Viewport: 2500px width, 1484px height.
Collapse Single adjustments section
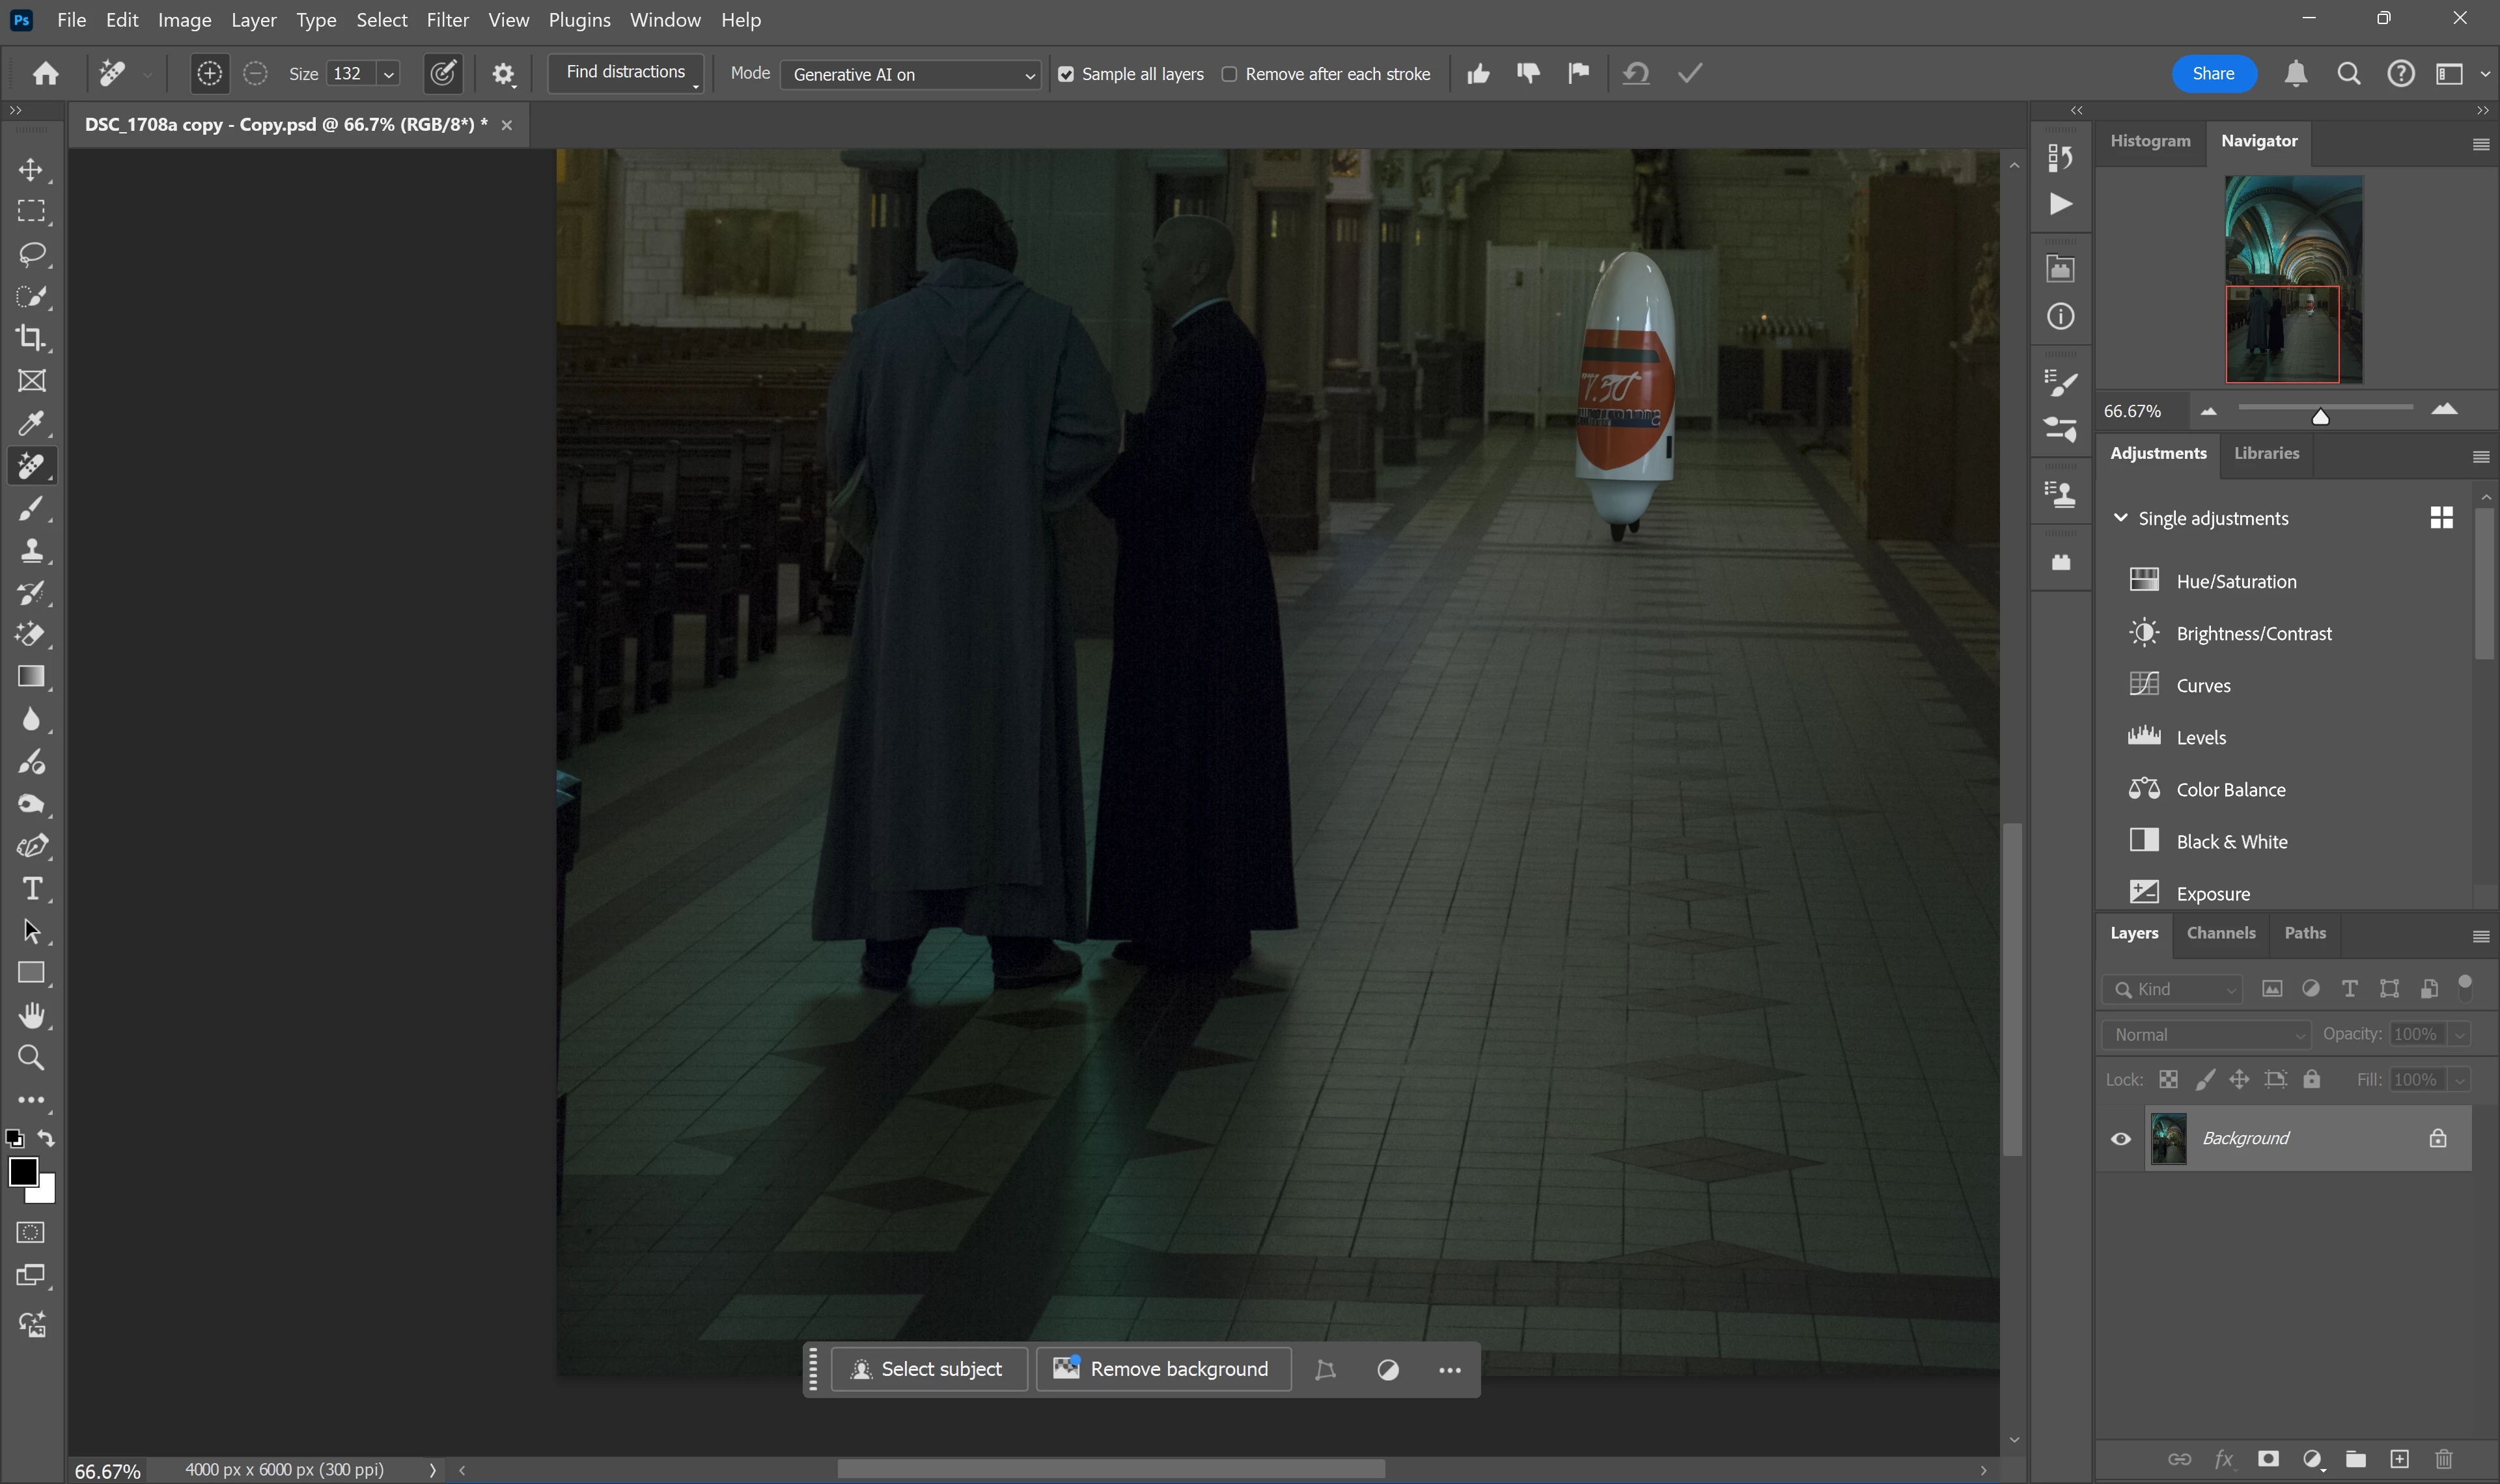tap(2120, 518)
